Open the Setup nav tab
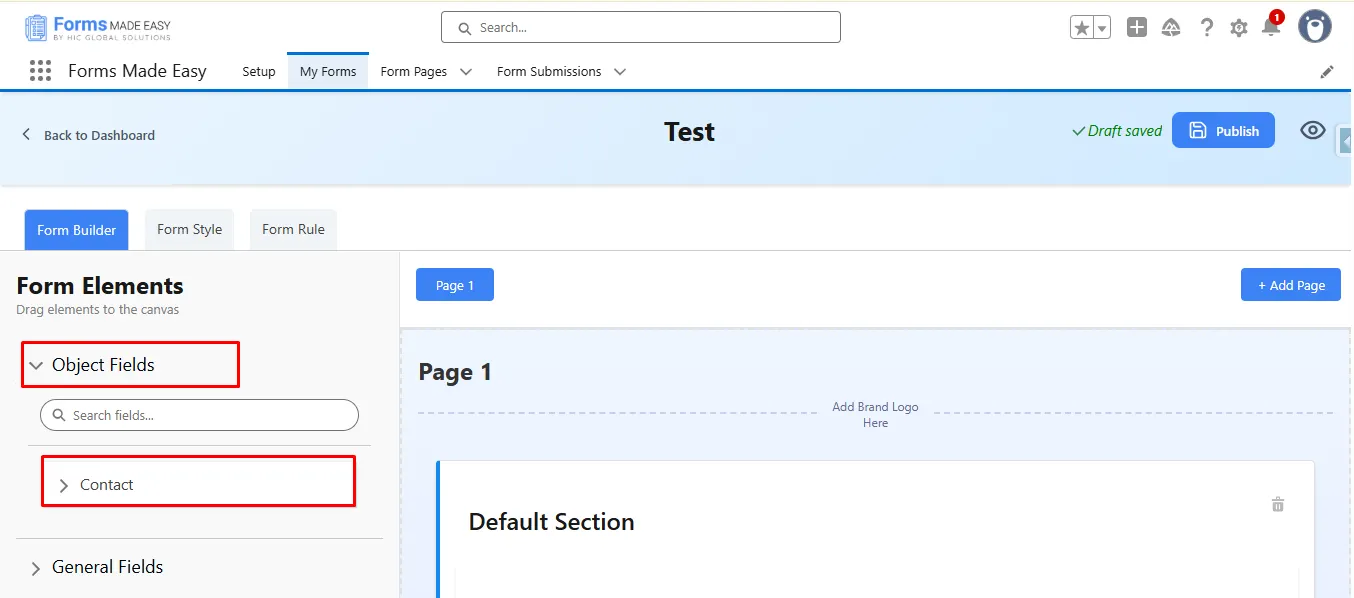 pyautogui.click(x=259, y=72)
